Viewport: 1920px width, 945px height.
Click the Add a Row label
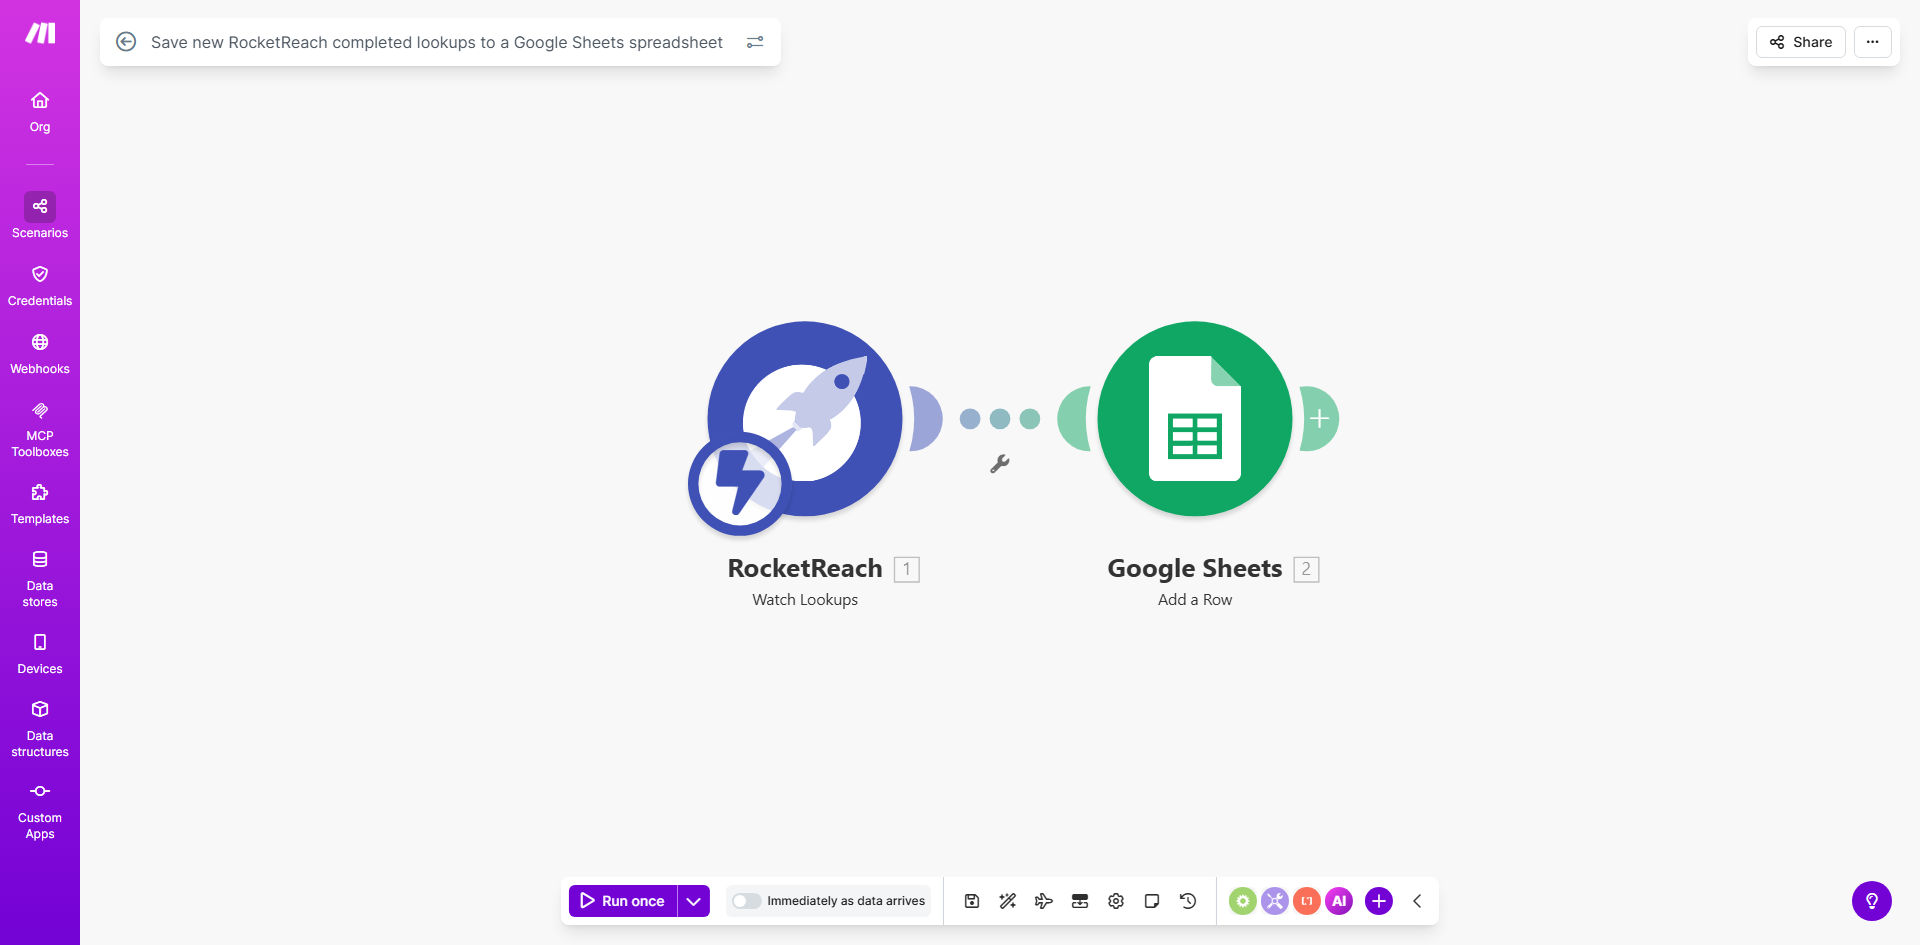coord(1195,600)
